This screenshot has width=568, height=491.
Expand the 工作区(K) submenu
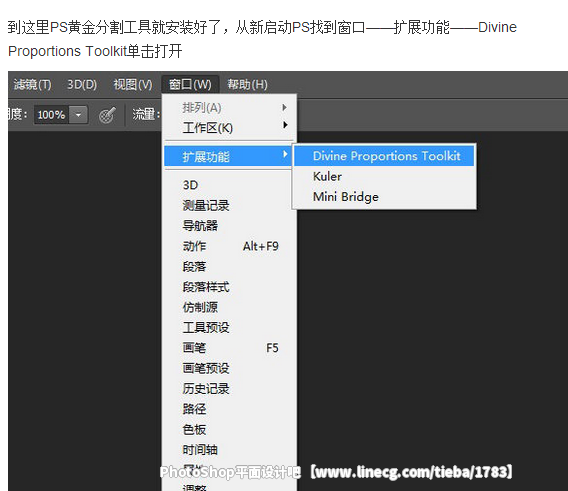[x=230, y=128]
